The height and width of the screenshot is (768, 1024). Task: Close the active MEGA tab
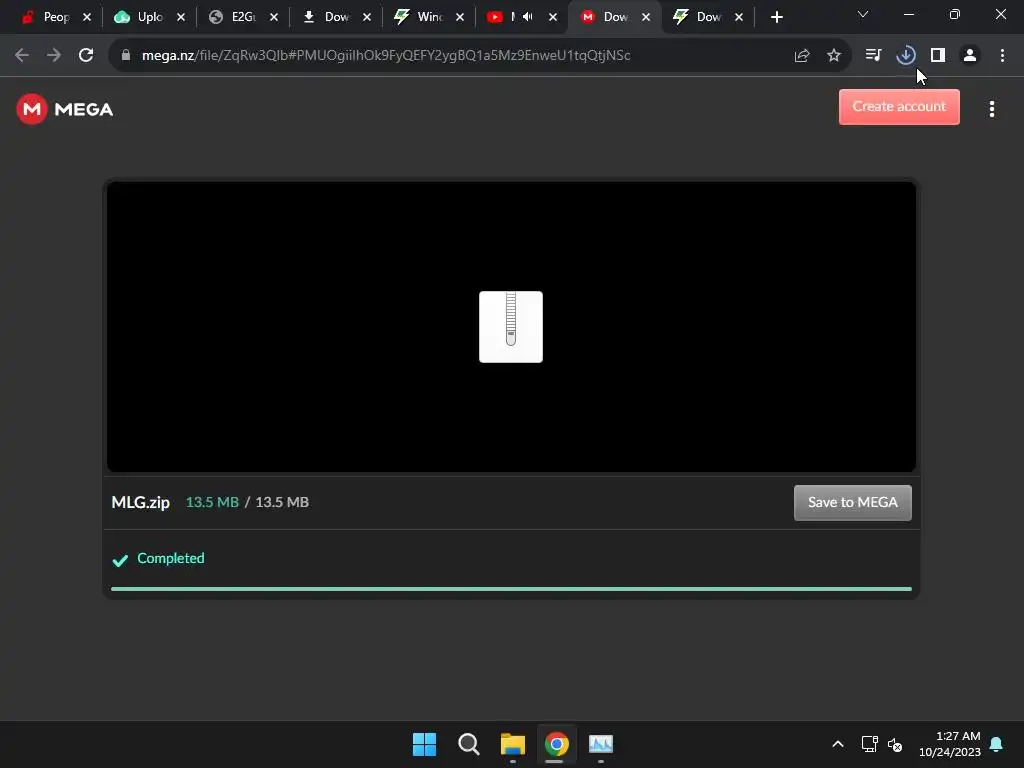pos(646,17)
